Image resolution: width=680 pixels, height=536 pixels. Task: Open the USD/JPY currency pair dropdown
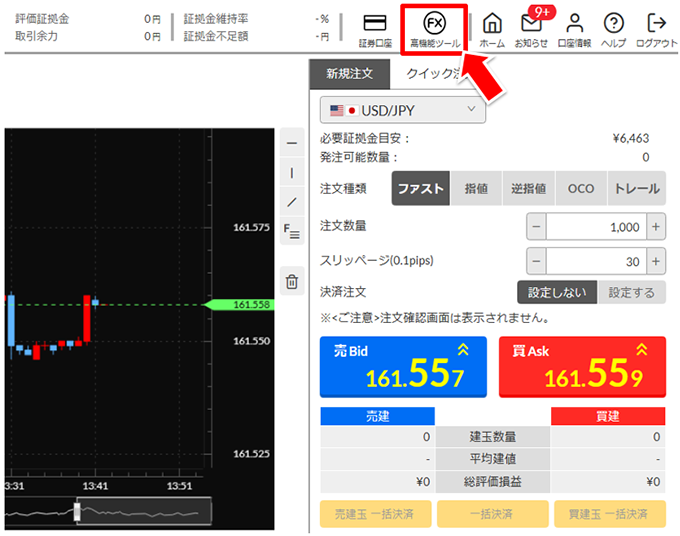point(402,110)
